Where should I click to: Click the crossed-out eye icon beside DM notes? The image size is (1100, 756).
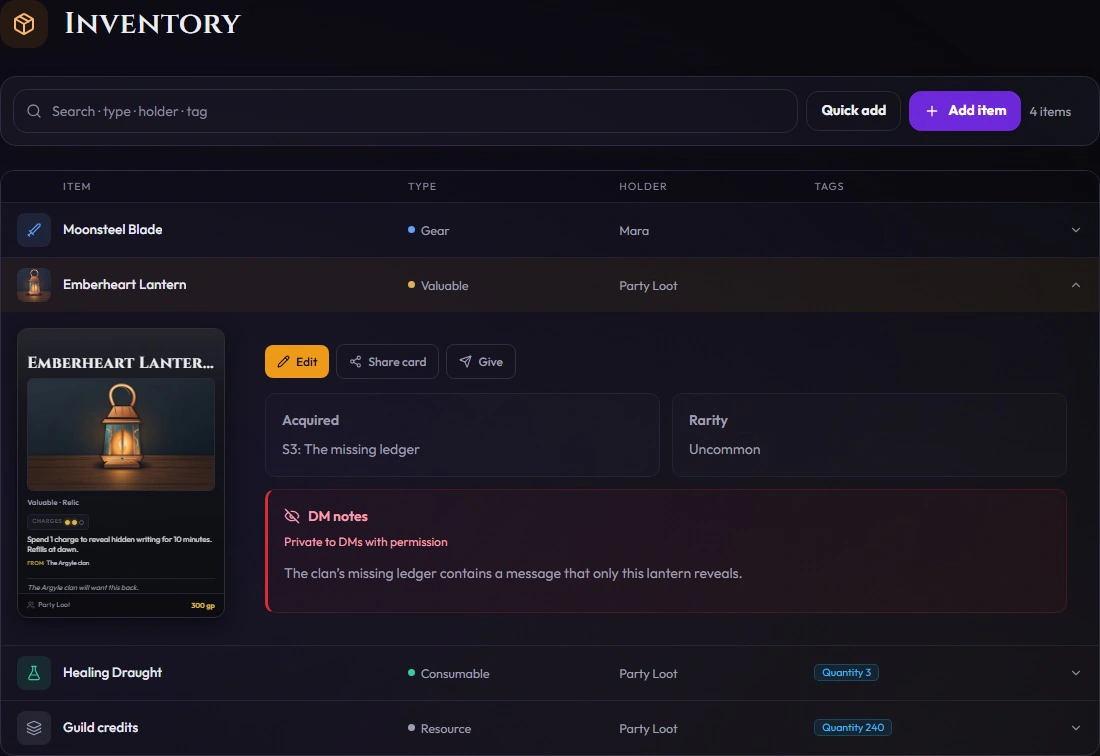pos(292,516)
